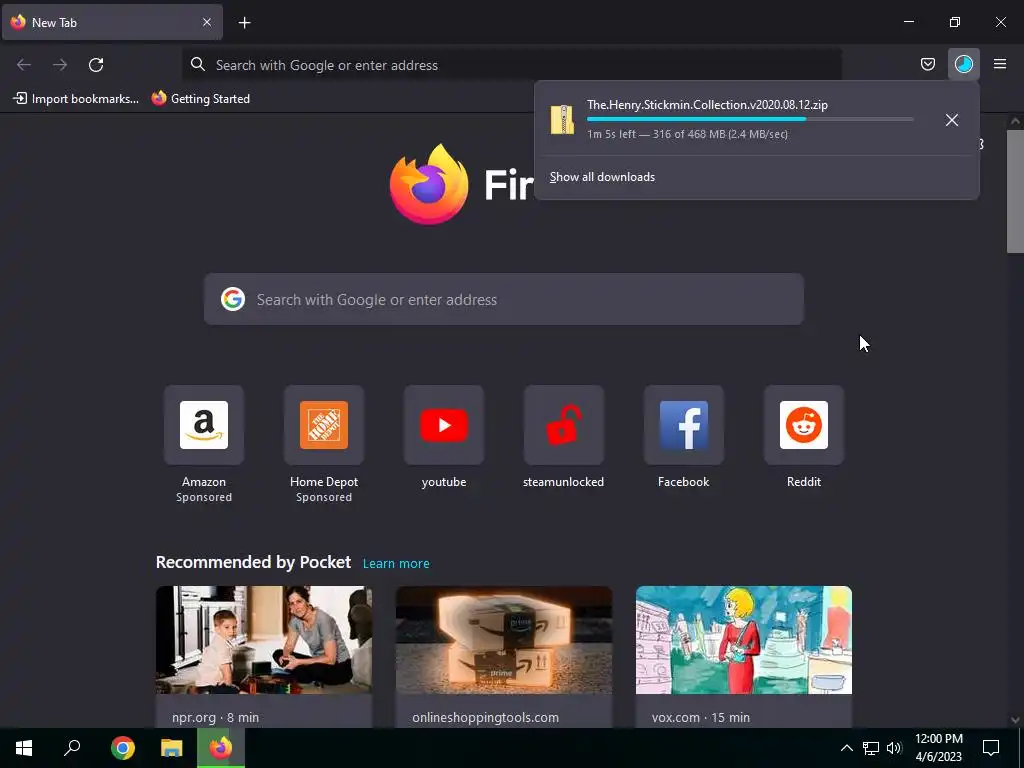Open the onlineshoppingtools.com story thumbnail
This screenshot has height=768, width=1024.
point(504,640)
